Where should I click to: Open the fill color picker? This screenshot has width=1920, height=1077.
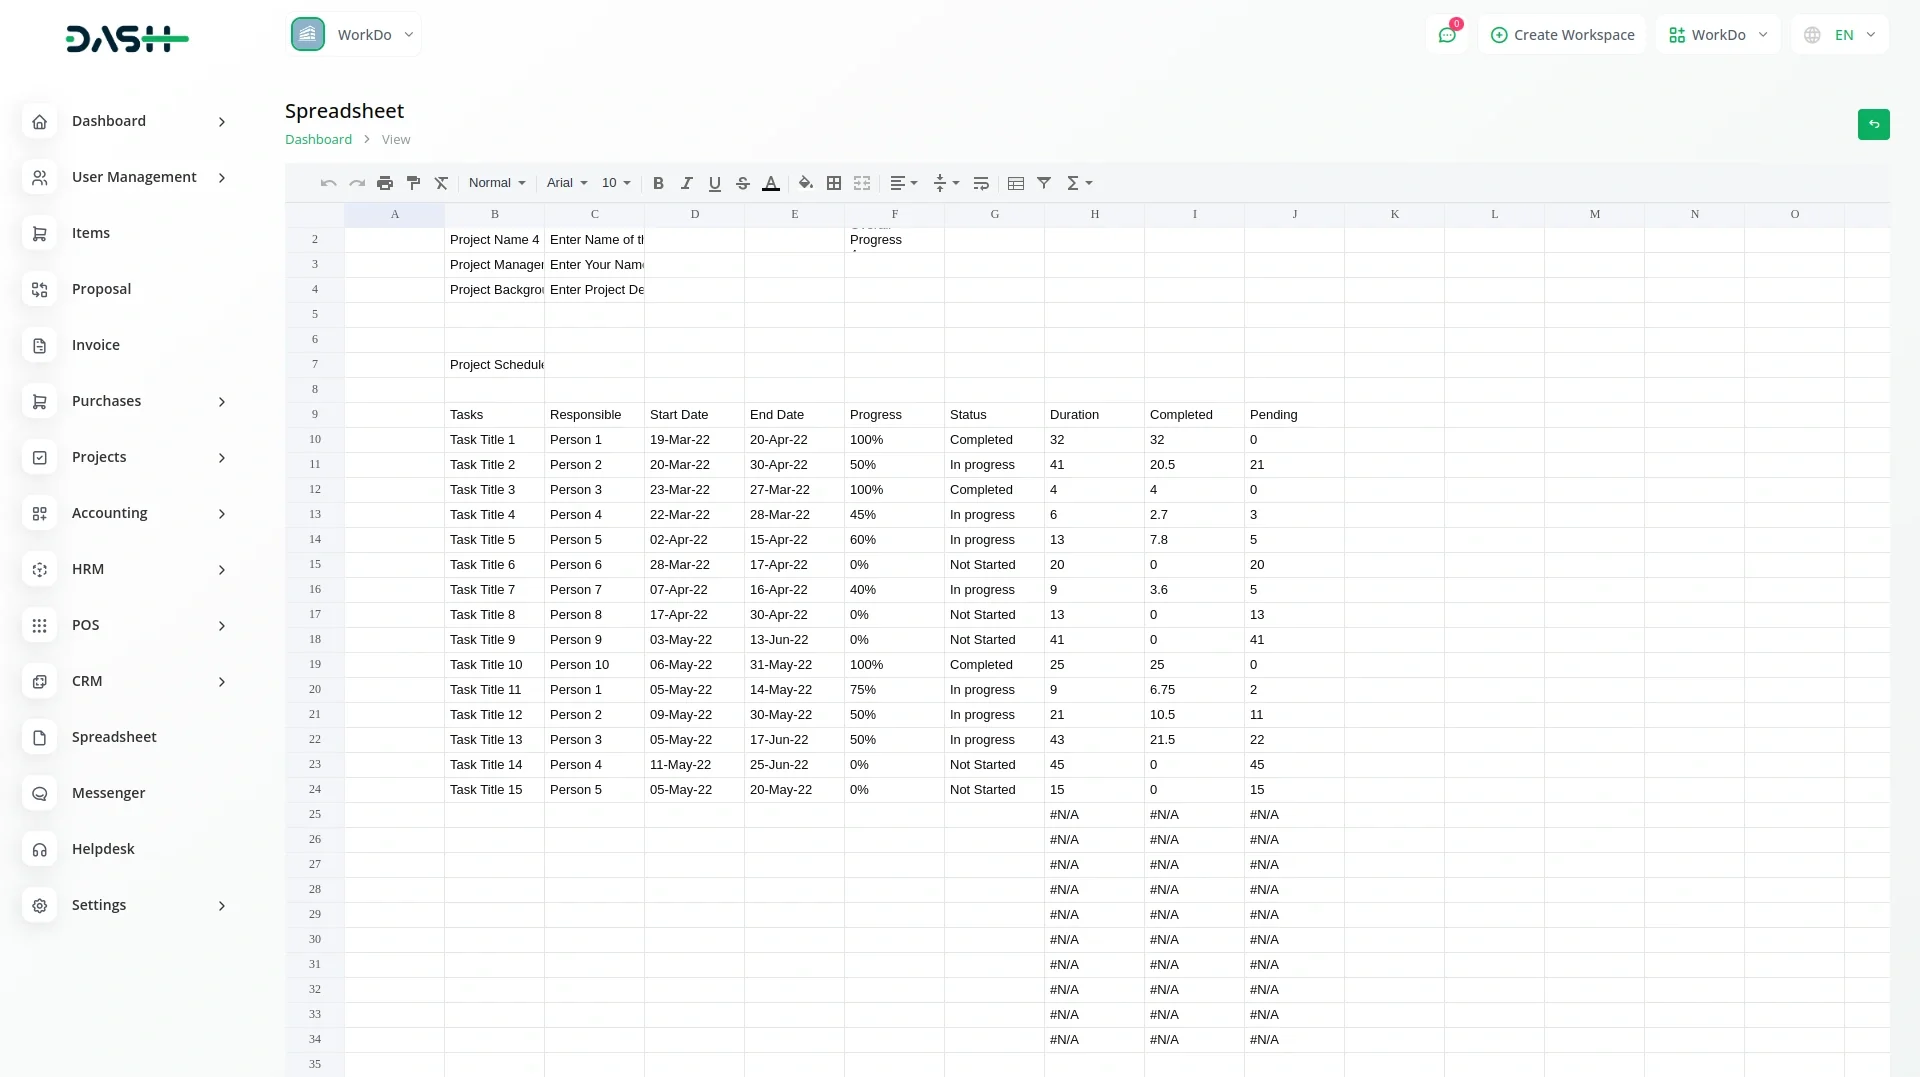(806, 183)
